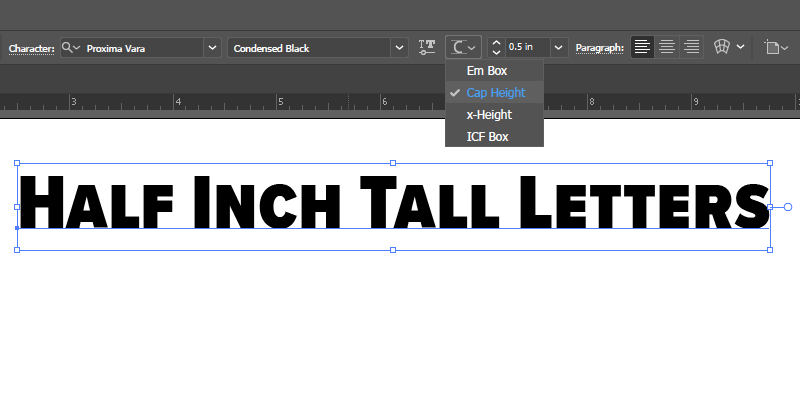Click the bottom-left handle of the text frame
The image size is (800, 400).
click(x=17, y=250)
